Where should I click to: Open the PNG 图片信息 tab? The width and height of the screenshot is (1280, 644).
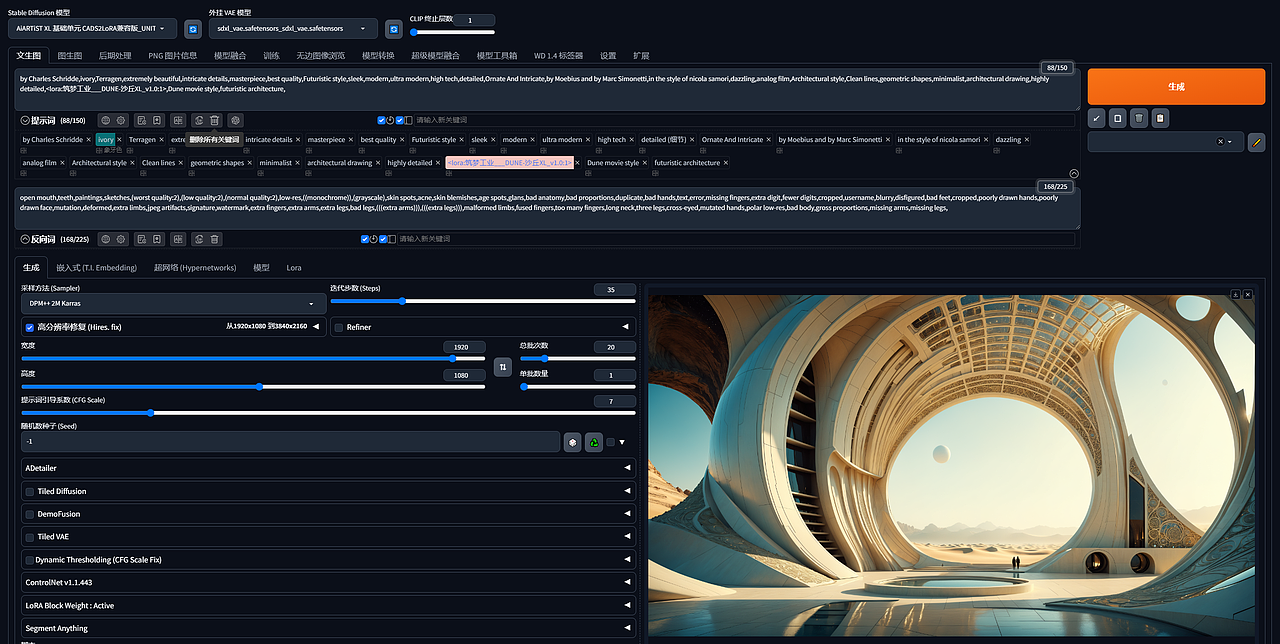click(x=172, y=56)
